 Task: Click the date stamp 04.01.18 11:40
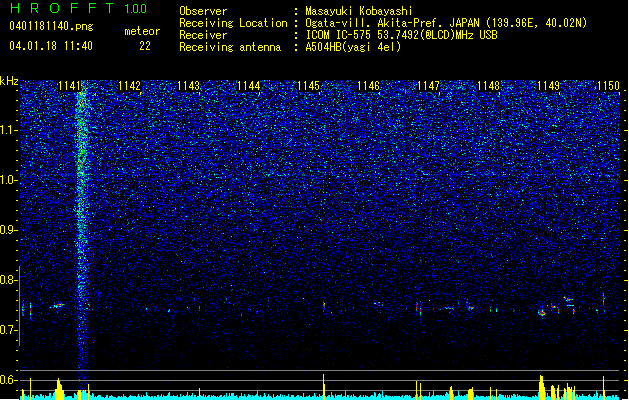(x=51, y=46)
